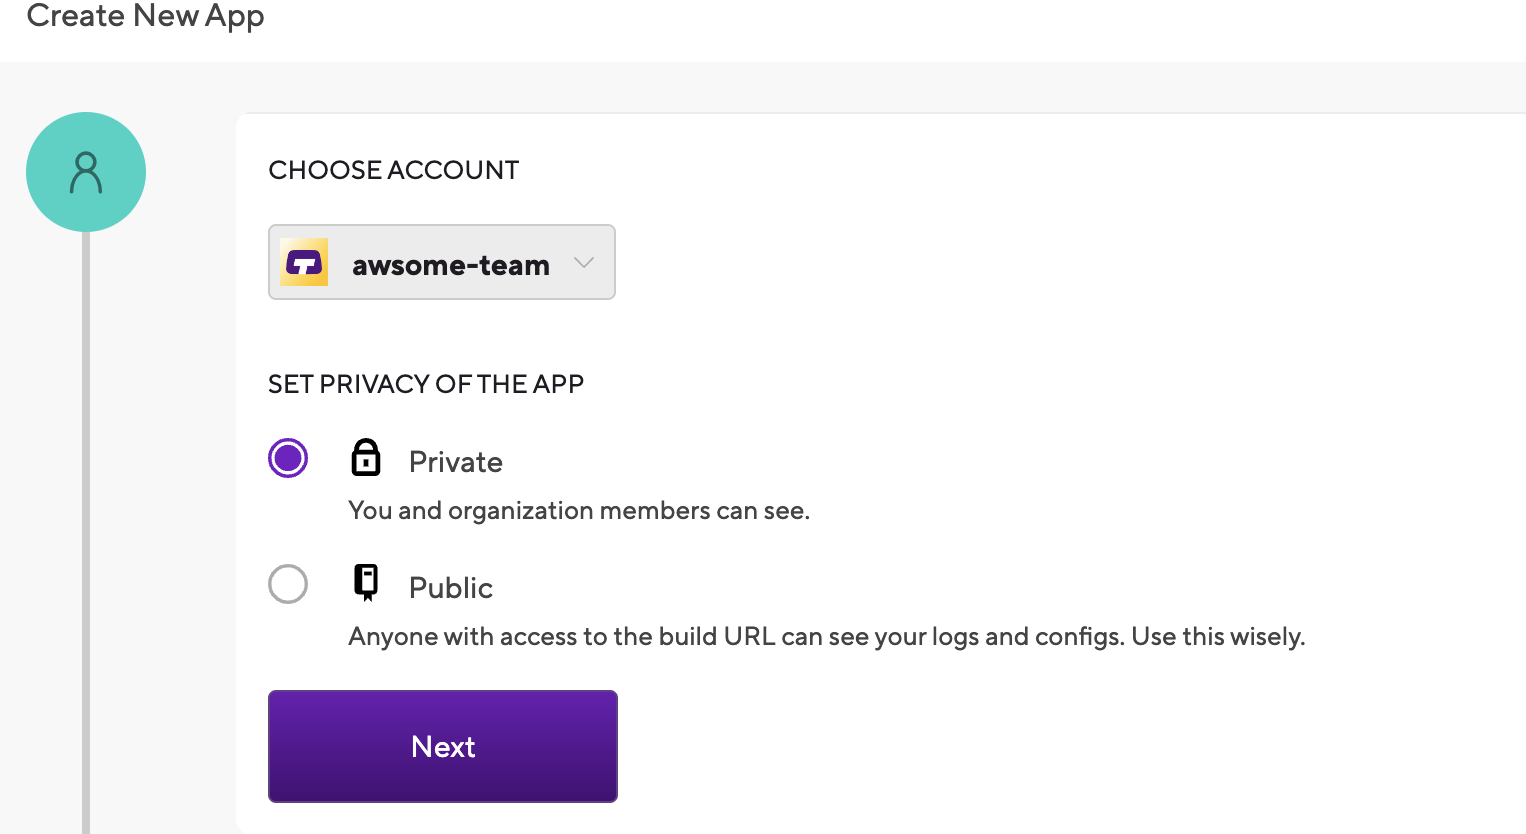The image size is (1526, 834).
Task: Click the 'CHOOSE ACCOUNT' heading
Action: point(394,170)
